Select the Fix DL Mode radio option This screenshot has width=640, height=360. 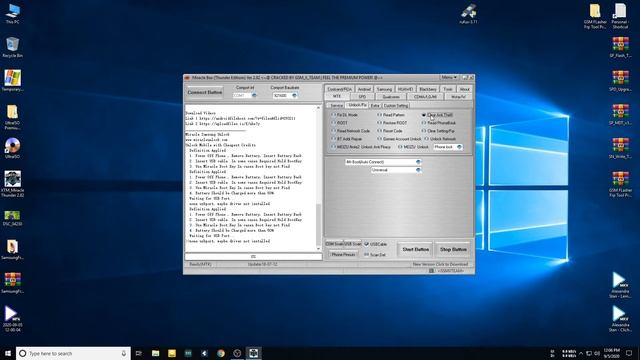[345, 115]
